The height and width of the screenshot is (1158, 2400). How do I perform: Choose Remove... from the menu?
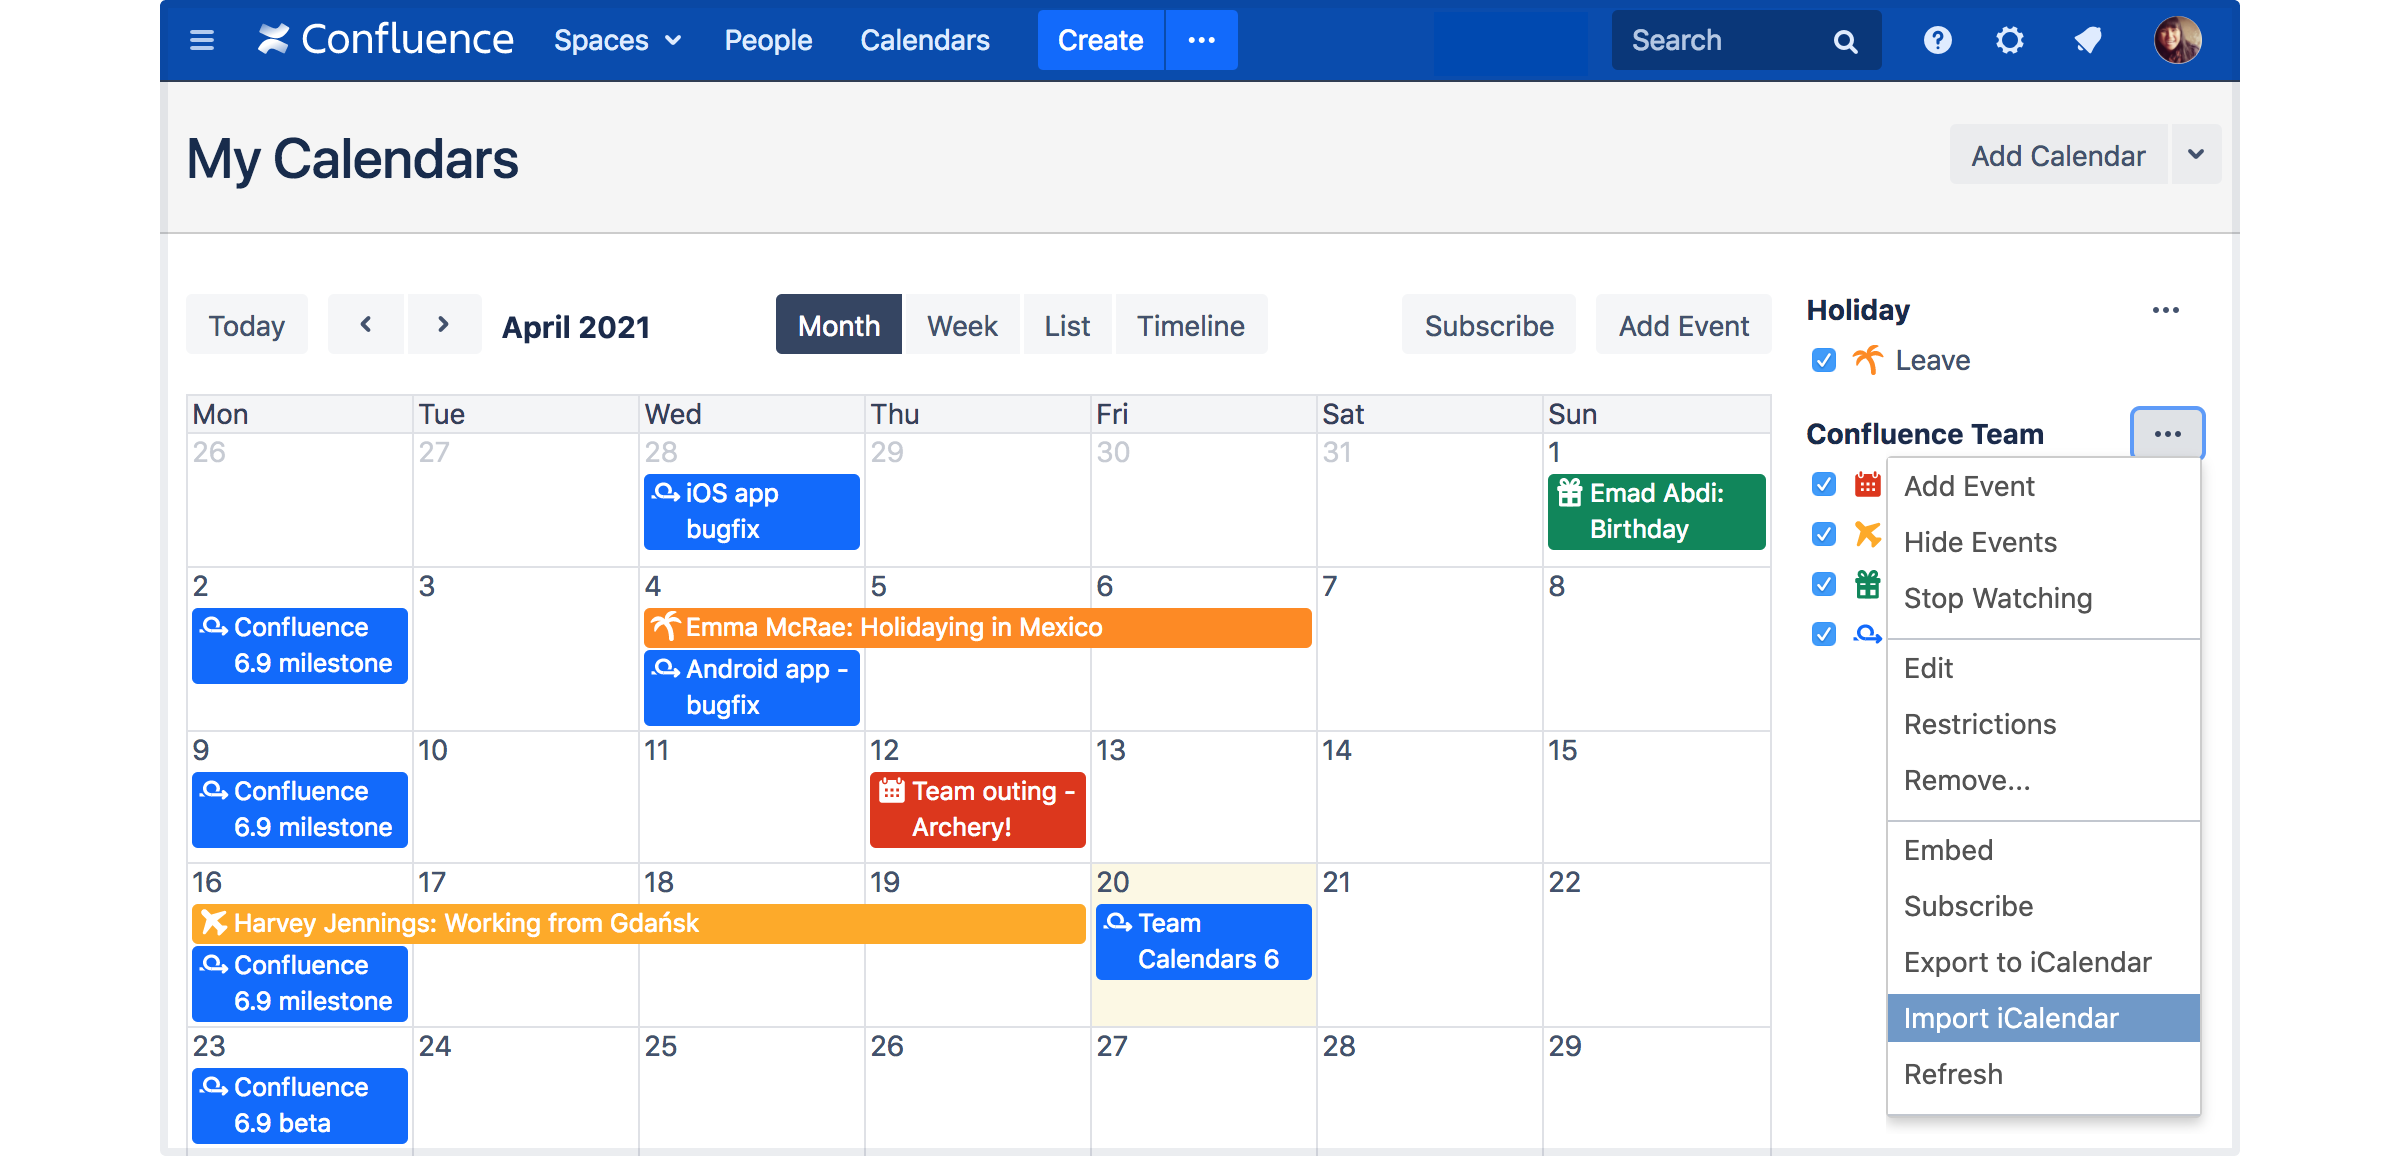pyautogui.click(x=2044, y=780)
